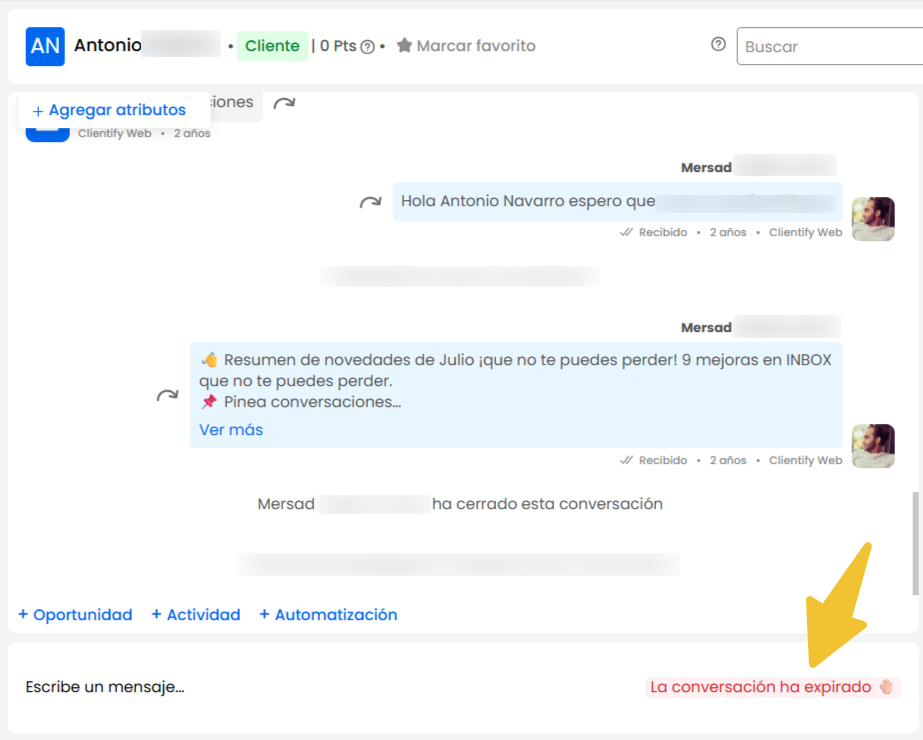The image size is (923, 740).
Task: Add a new attribute with Agregar atributos
Action: tap(109, 110)
